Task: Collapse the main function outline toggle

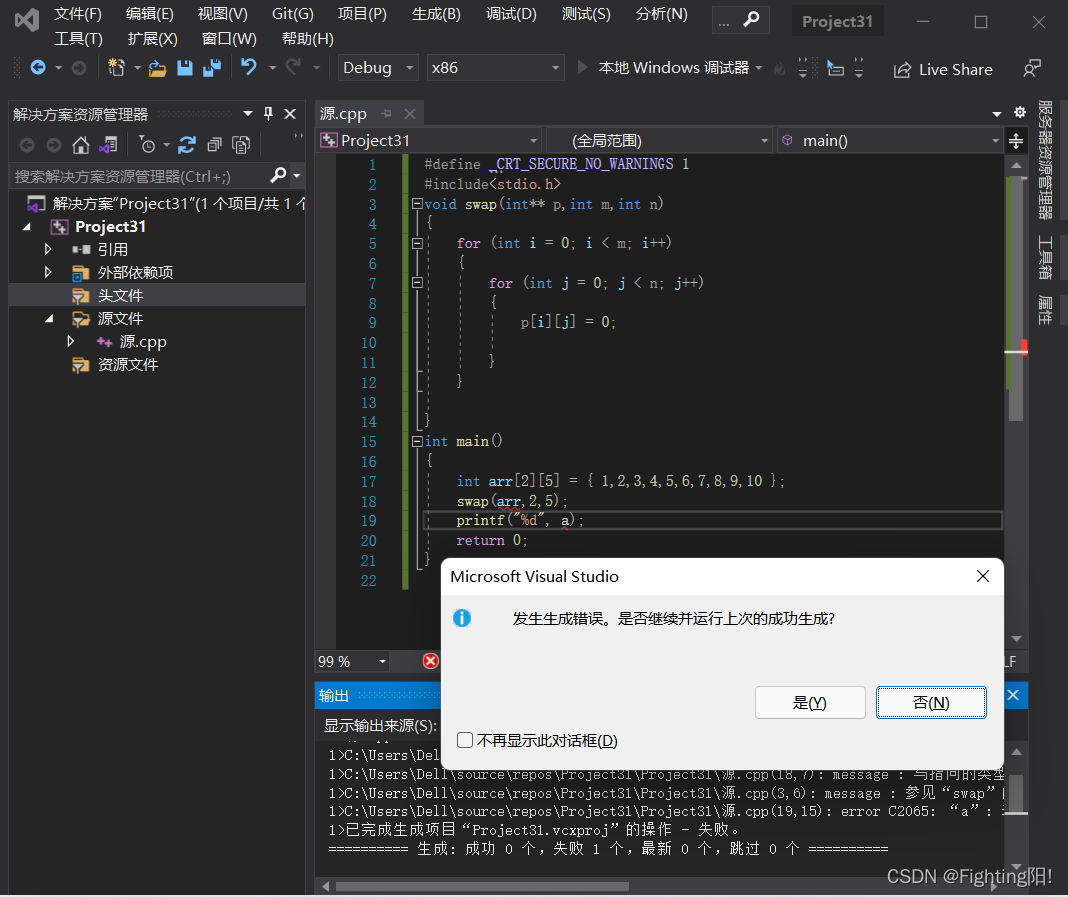Action: point(417,441)
